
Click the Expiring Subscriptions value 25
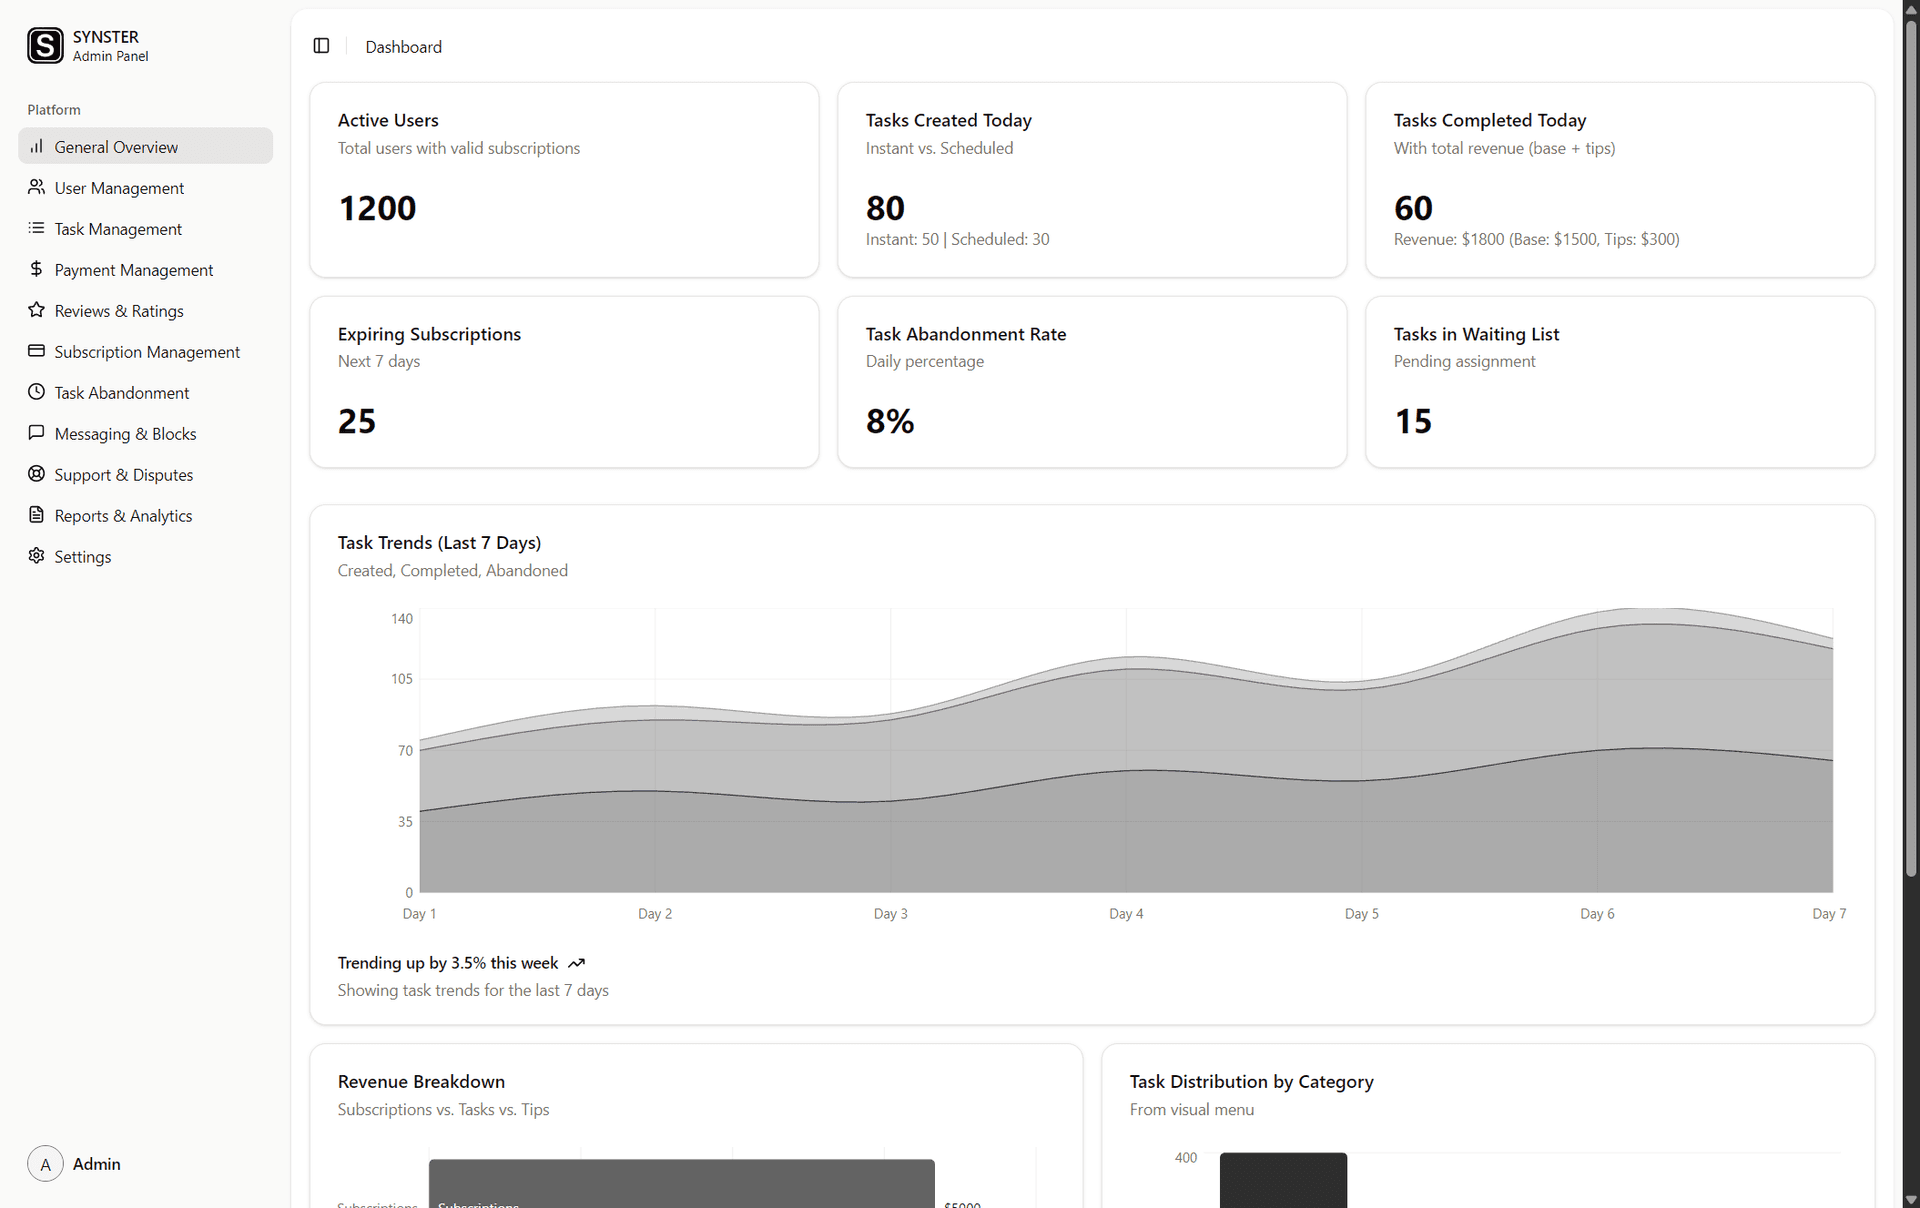(357, 421)
